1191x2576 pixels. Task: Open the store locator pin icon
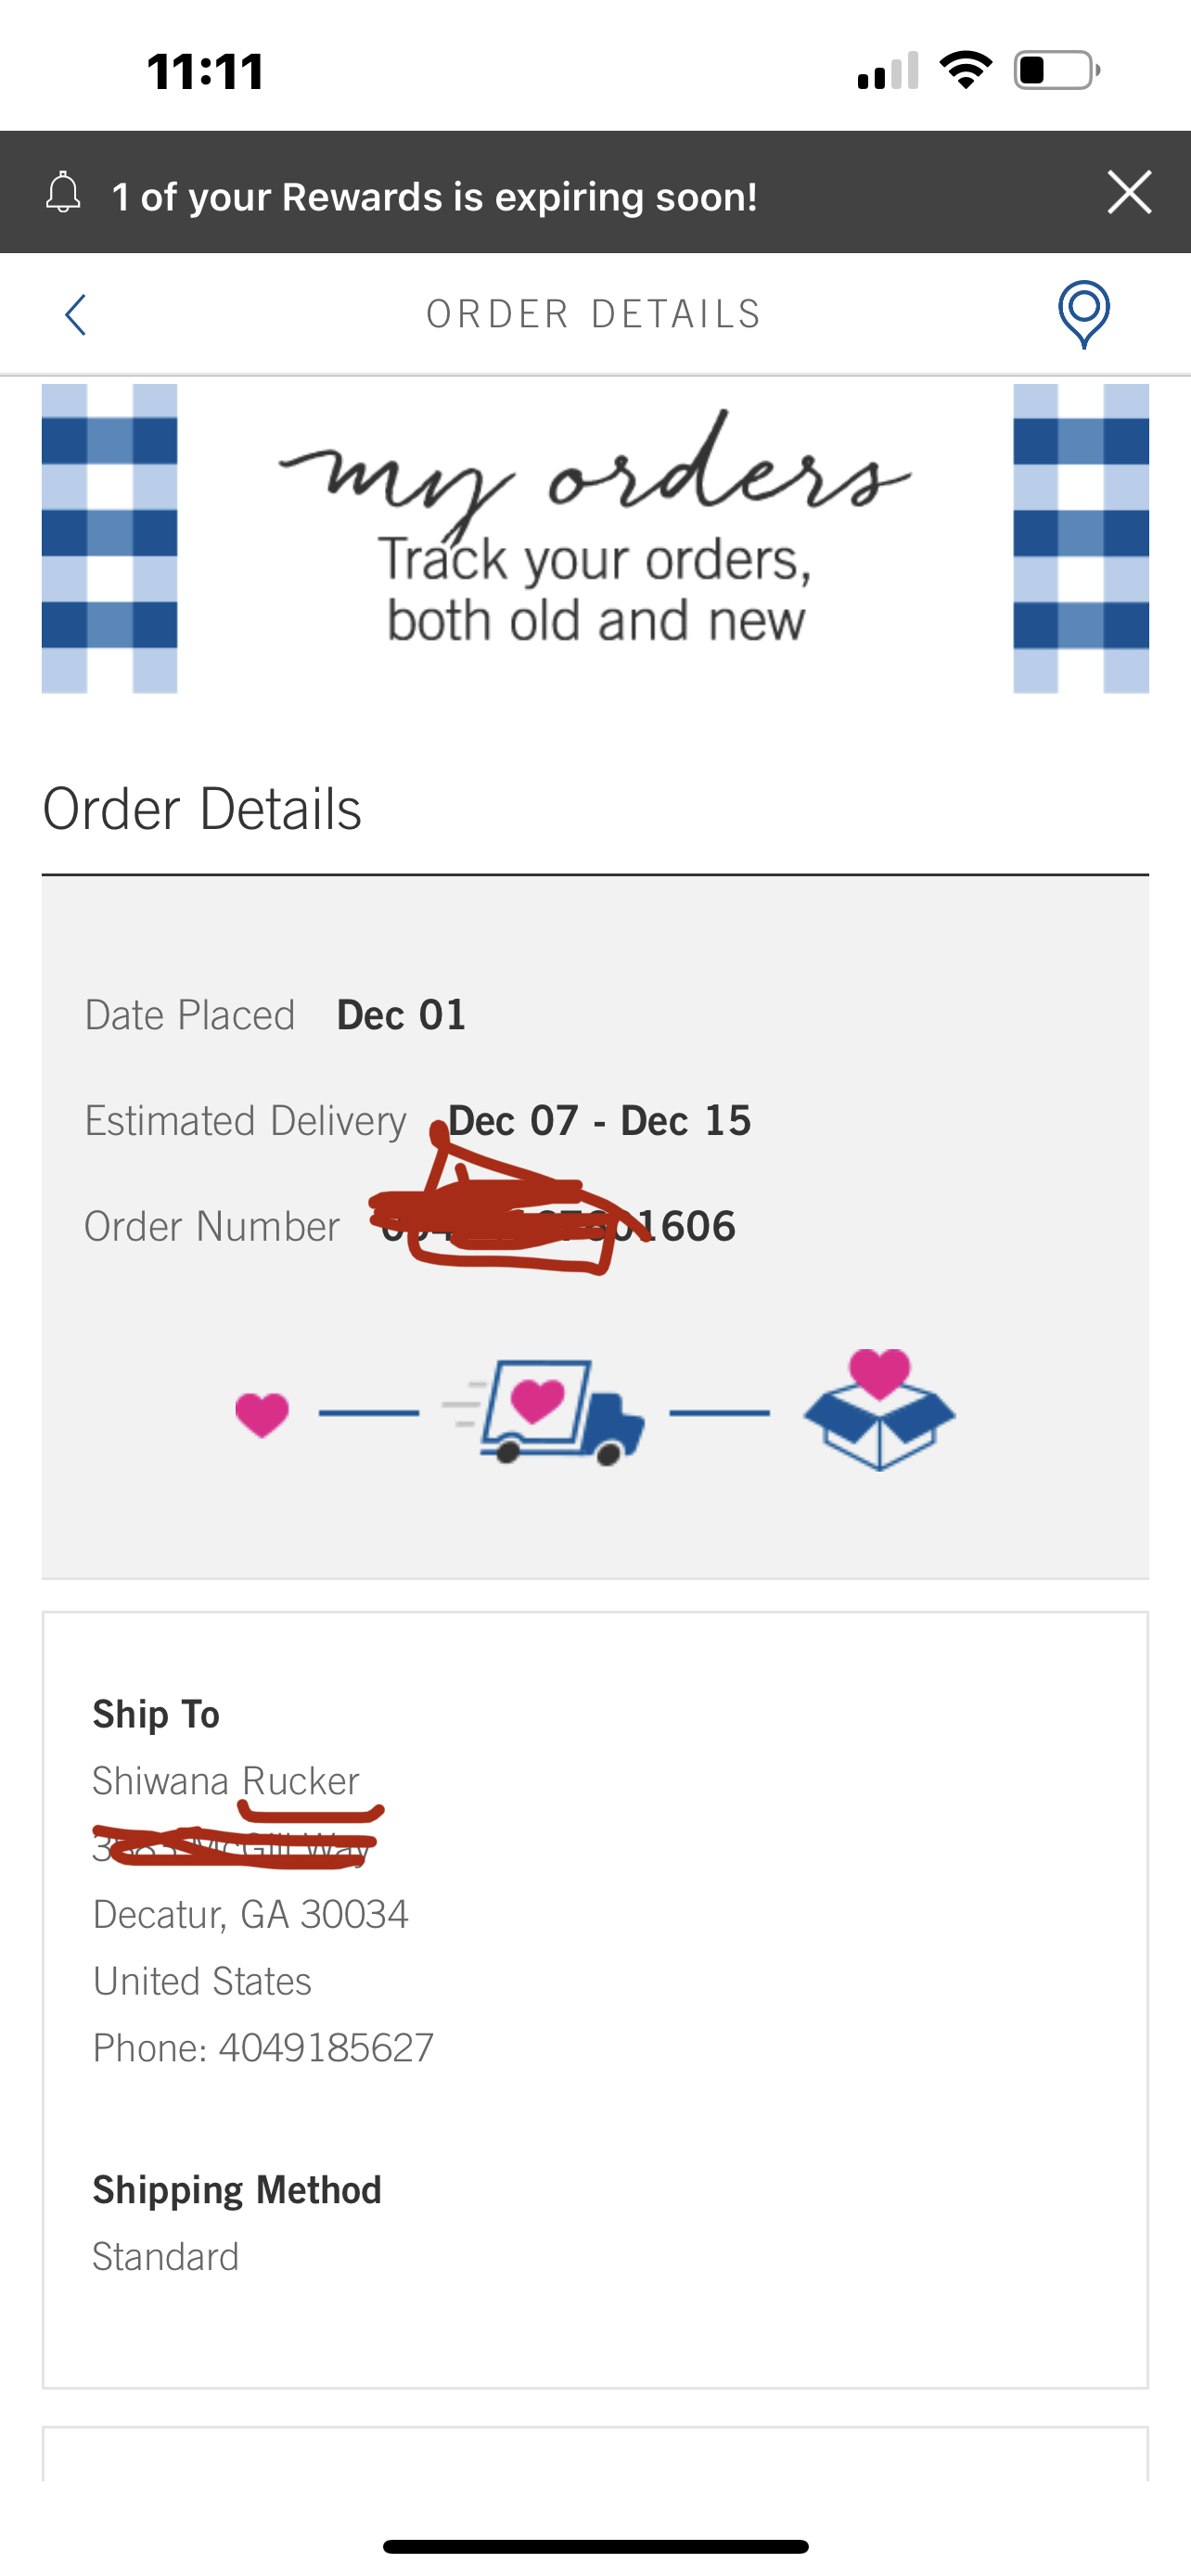(1083, 314)
